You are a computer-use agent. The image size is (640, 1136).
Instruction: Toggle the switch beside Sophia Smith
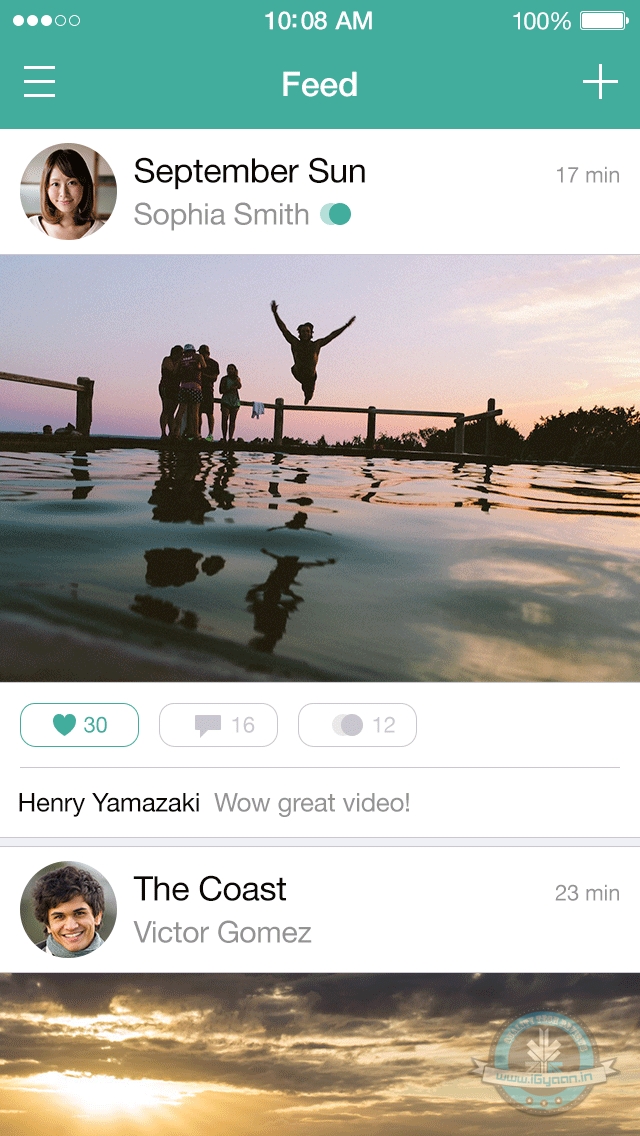coord(336,214)
